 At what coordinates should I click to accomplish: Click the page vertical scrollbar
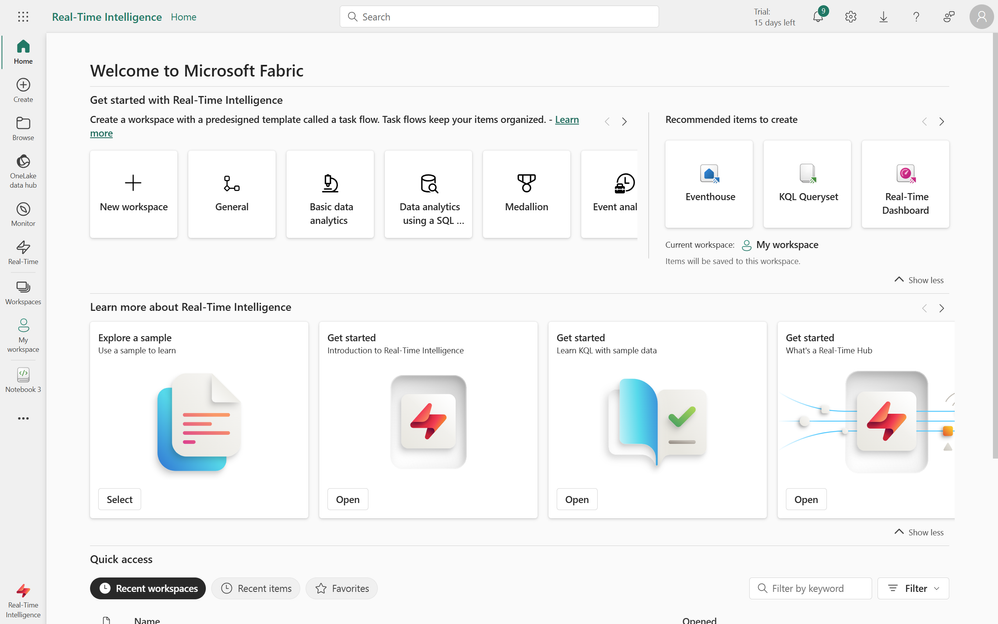995,245
